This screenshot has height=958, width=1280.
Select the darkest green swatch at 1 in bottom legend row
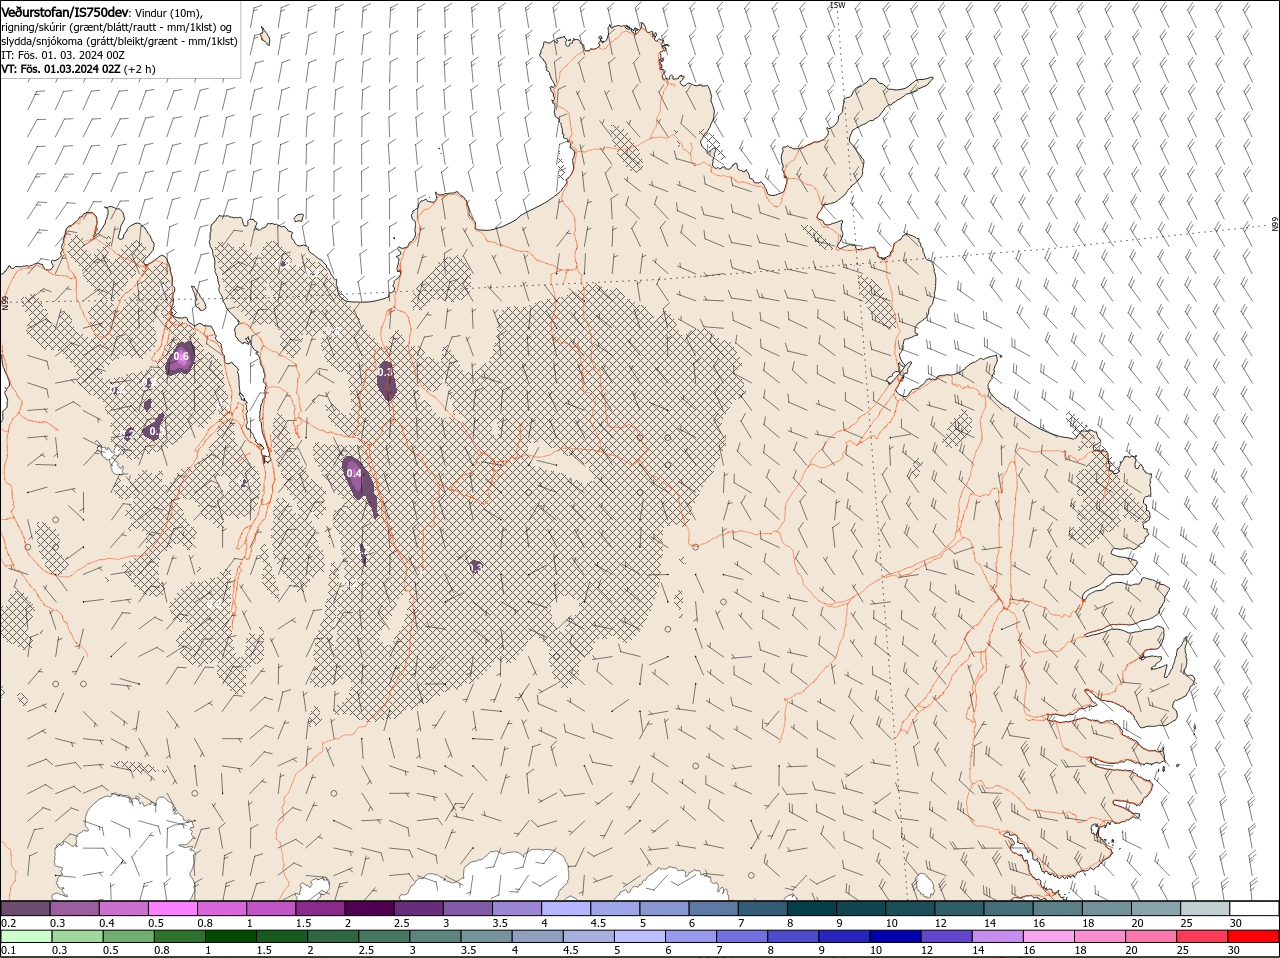click(231, 936)
